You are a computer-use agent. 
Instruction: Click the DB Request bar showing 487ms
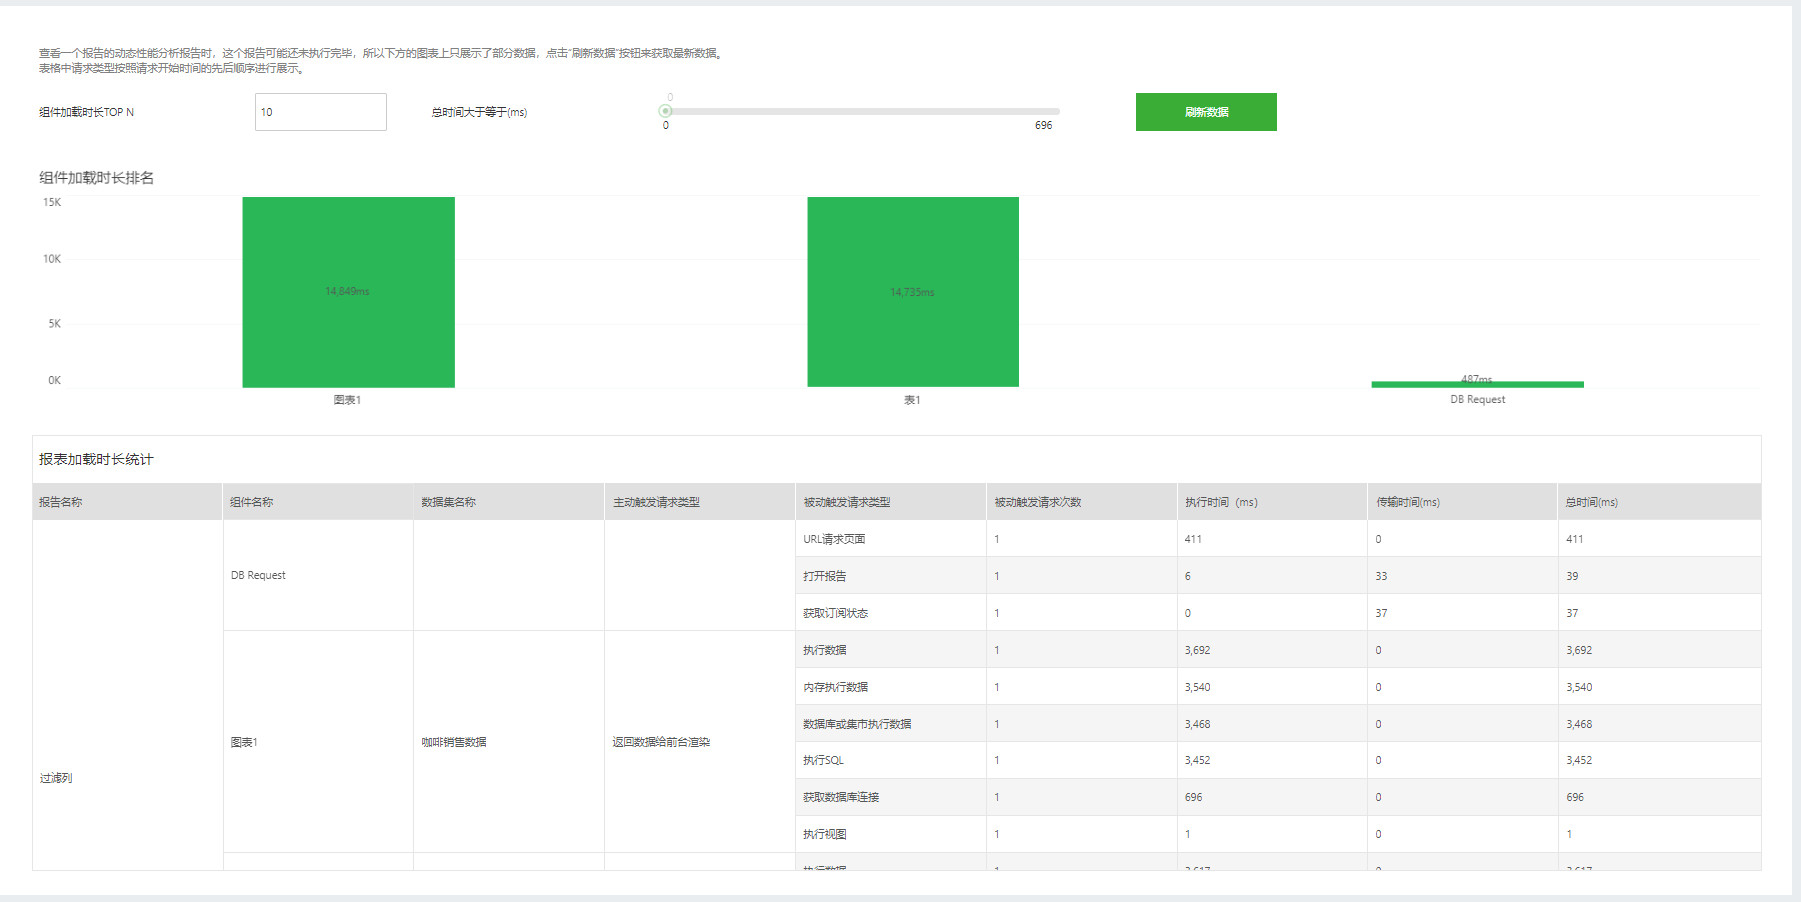[1476, 382]
